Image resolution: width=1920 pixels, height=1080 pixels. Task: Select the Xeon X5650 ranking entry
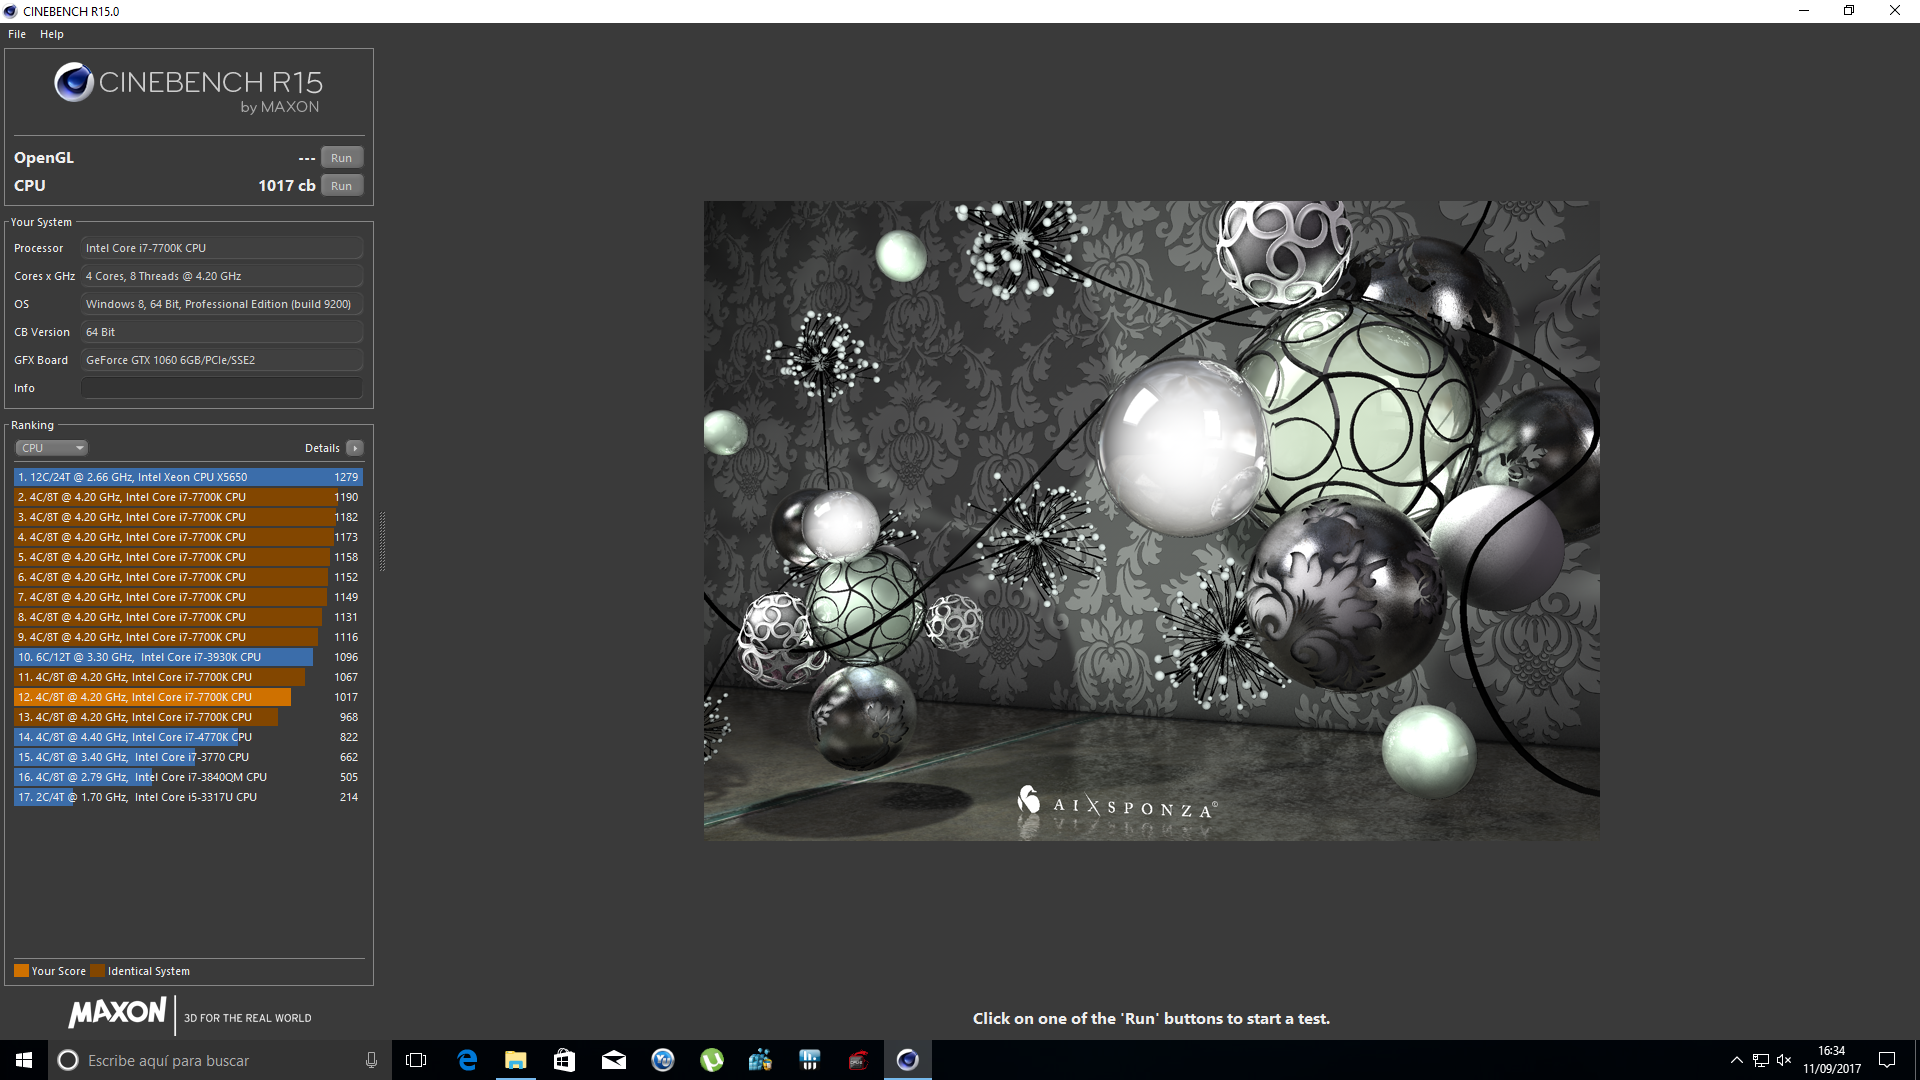(x=188, y=477)
